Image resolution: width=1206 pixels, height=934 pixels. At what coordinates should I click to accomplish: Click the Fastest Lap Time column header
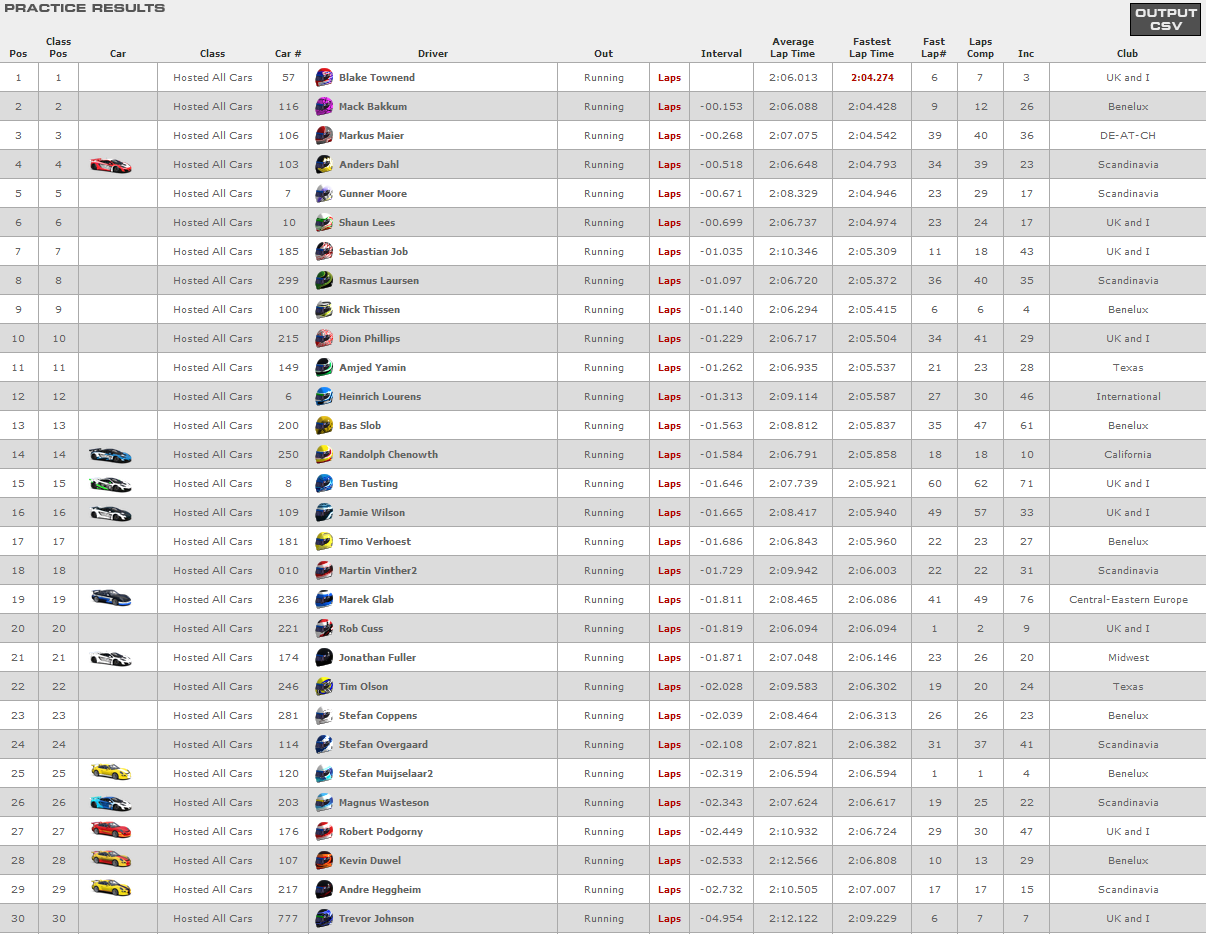click(872, 48)
